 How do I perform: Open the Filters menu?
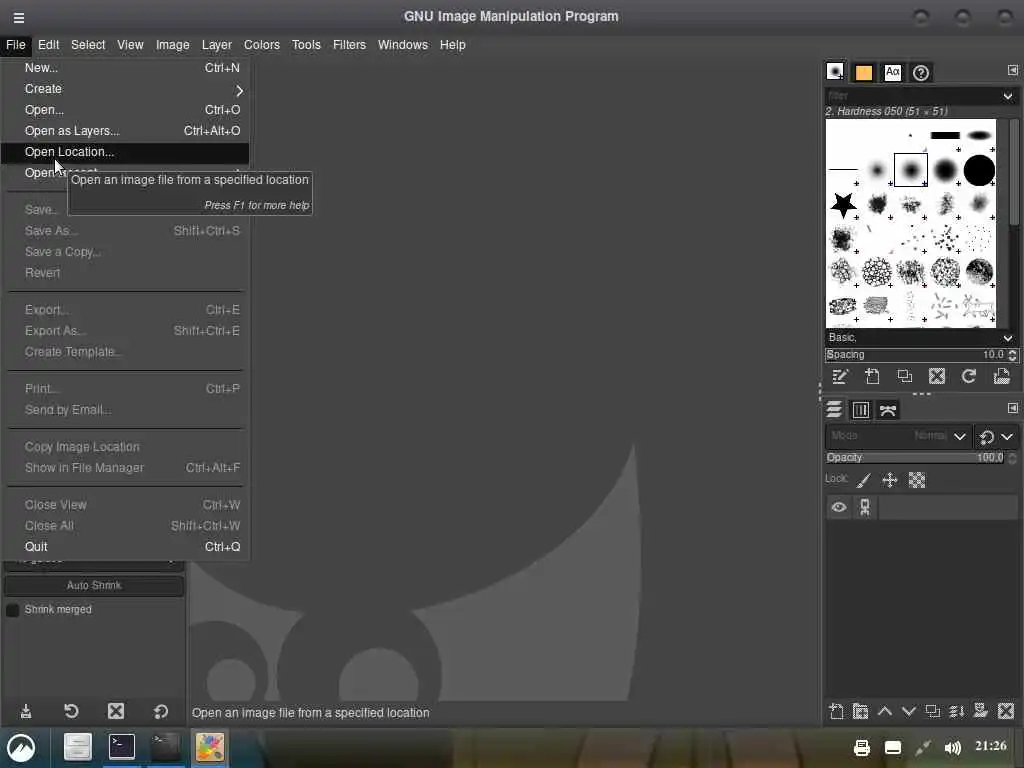pyautogui.click(x=349, y=45)
